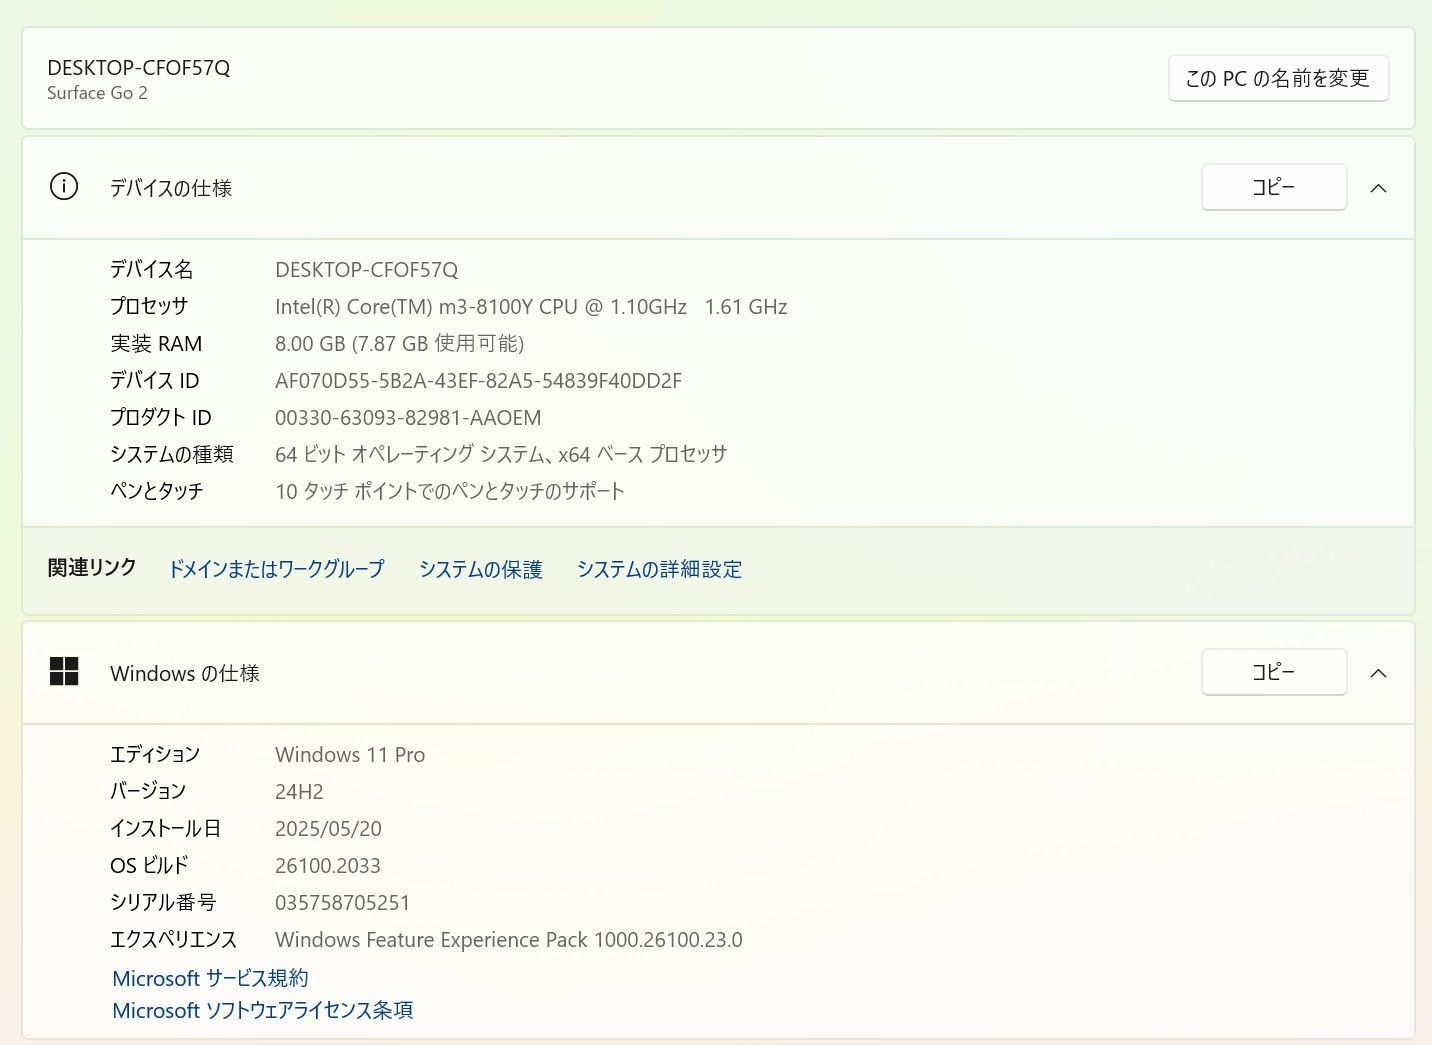The width and height of the screenshot is (1432, 1045).
Task: Collapse the デバイスの仕様 section
Action: click(1378, 188)
